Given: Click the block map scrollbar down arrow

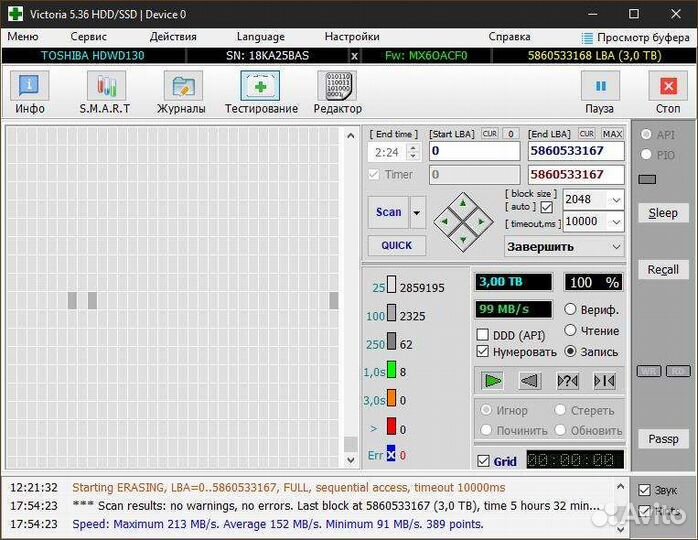Looking at the screenshot, I should pos(351,460).
